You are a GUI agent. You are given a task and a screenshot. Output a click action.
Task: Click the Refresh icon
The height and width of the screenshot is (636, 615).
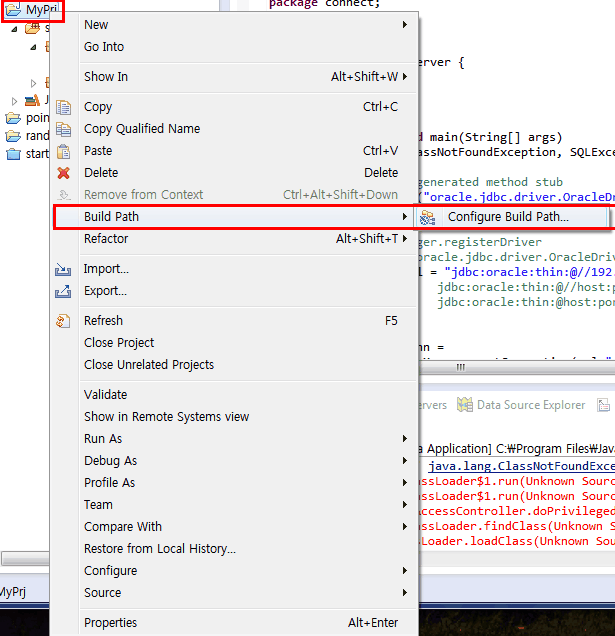[63, 321]
